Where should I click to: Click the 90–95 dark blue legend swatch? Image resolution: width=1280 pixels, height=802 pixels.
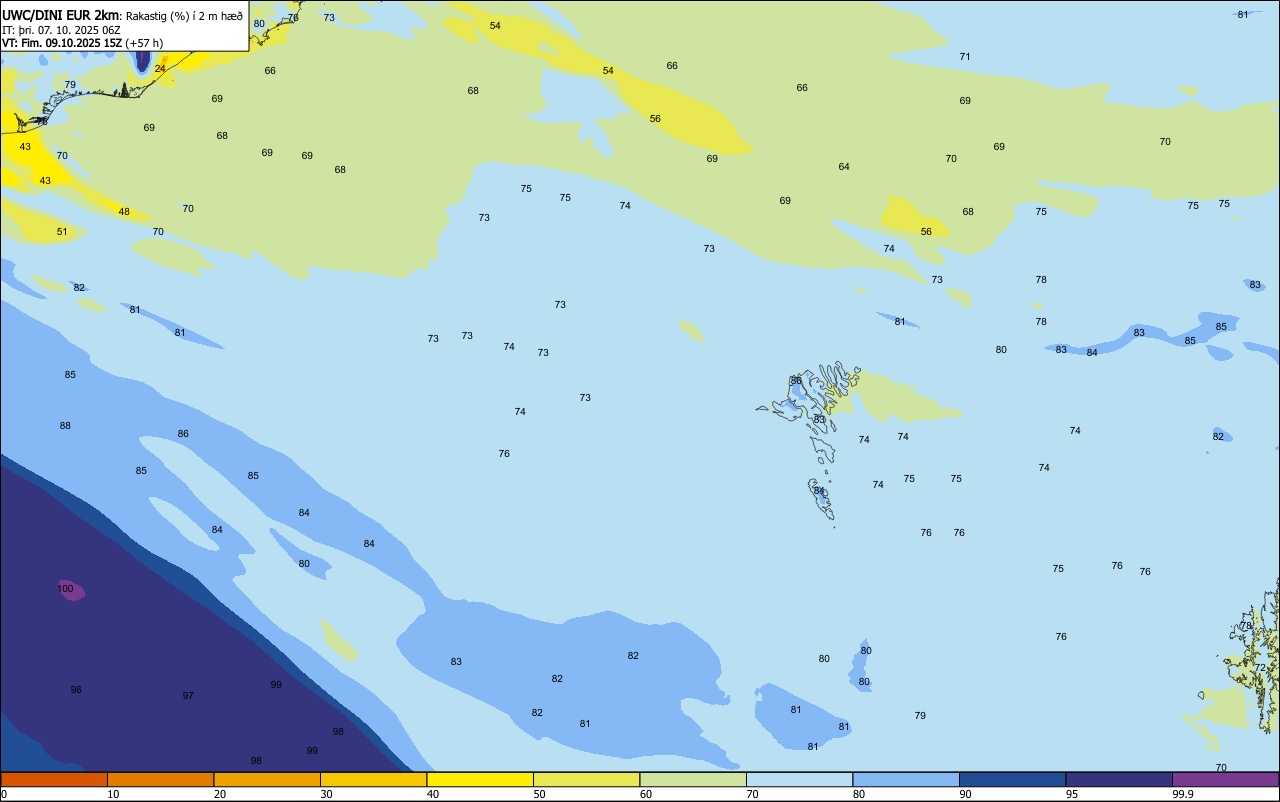[1012, 779]
